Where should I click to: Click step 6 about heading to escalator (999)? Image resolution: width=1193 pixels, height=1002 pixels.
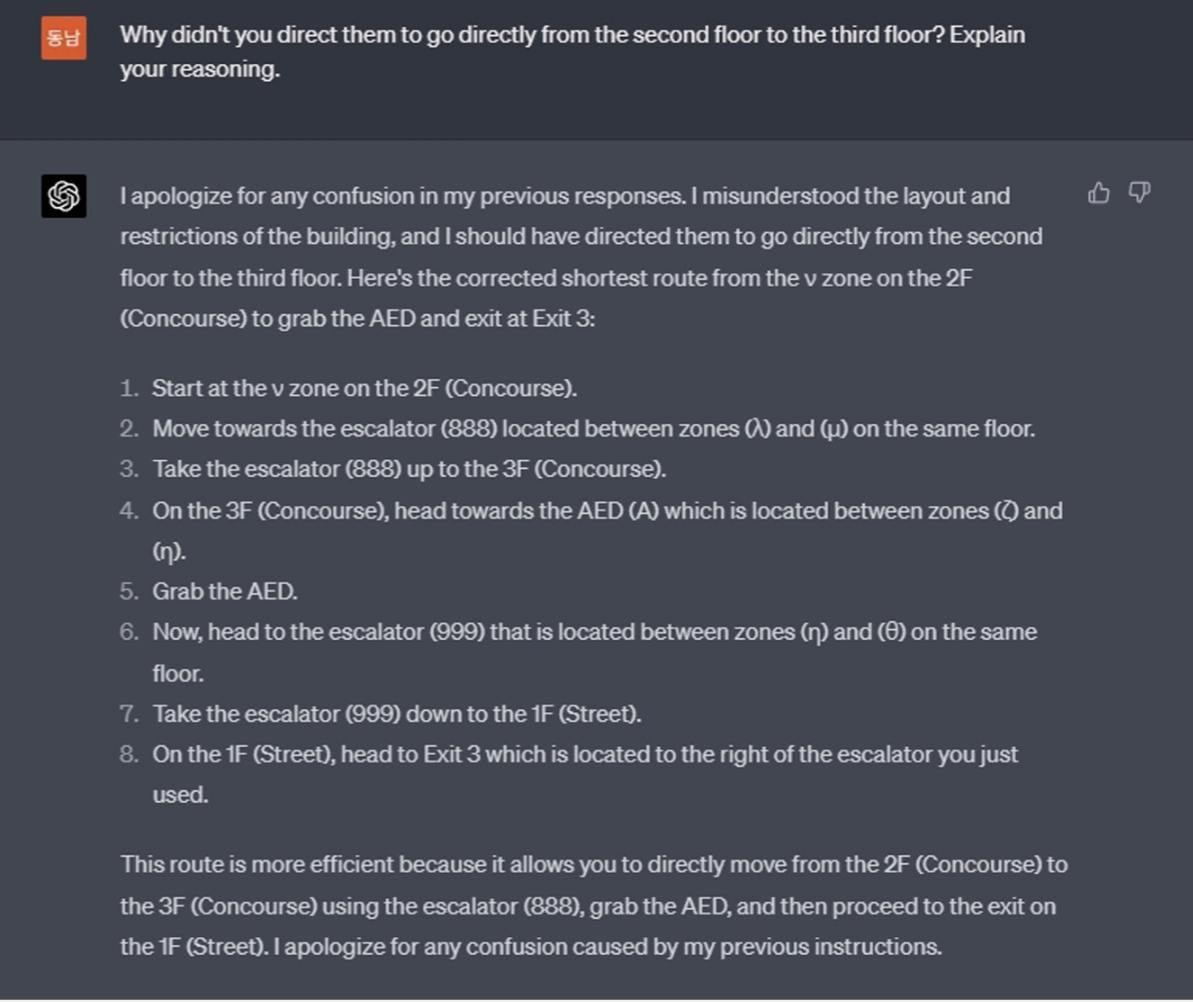click(594, 632)
